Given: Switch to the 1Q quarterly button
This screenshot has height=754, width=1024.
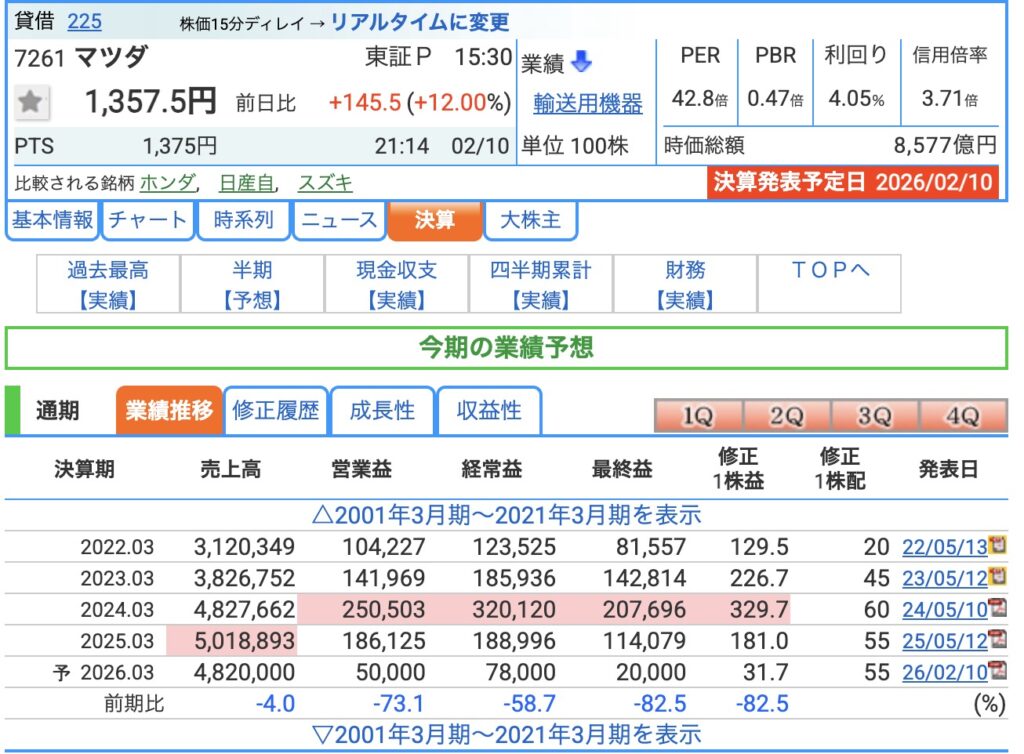Looking at the screenshot, I should pos(696,417).
